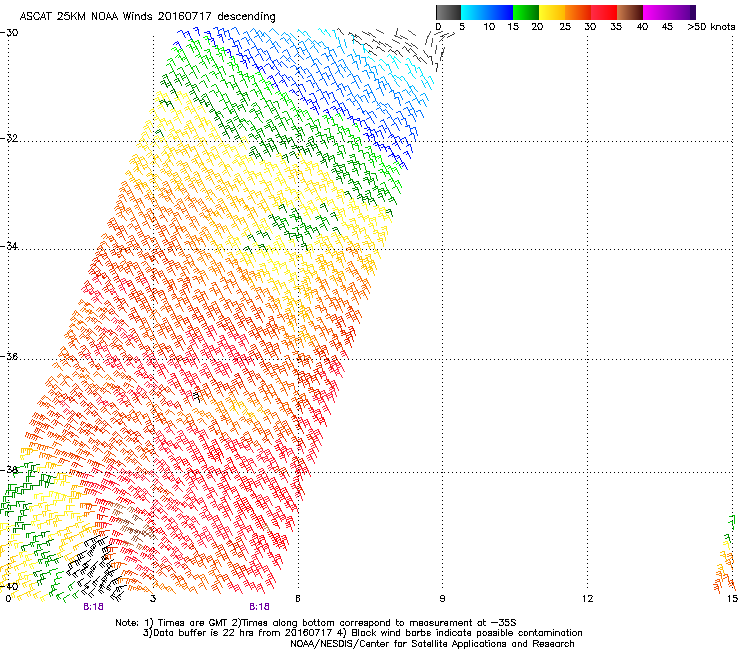The height and width of the screenshot is (650, 740).
Task: Click the 'Data buffer is 22 hrs from 20160717' note
Action: [238, 633]
